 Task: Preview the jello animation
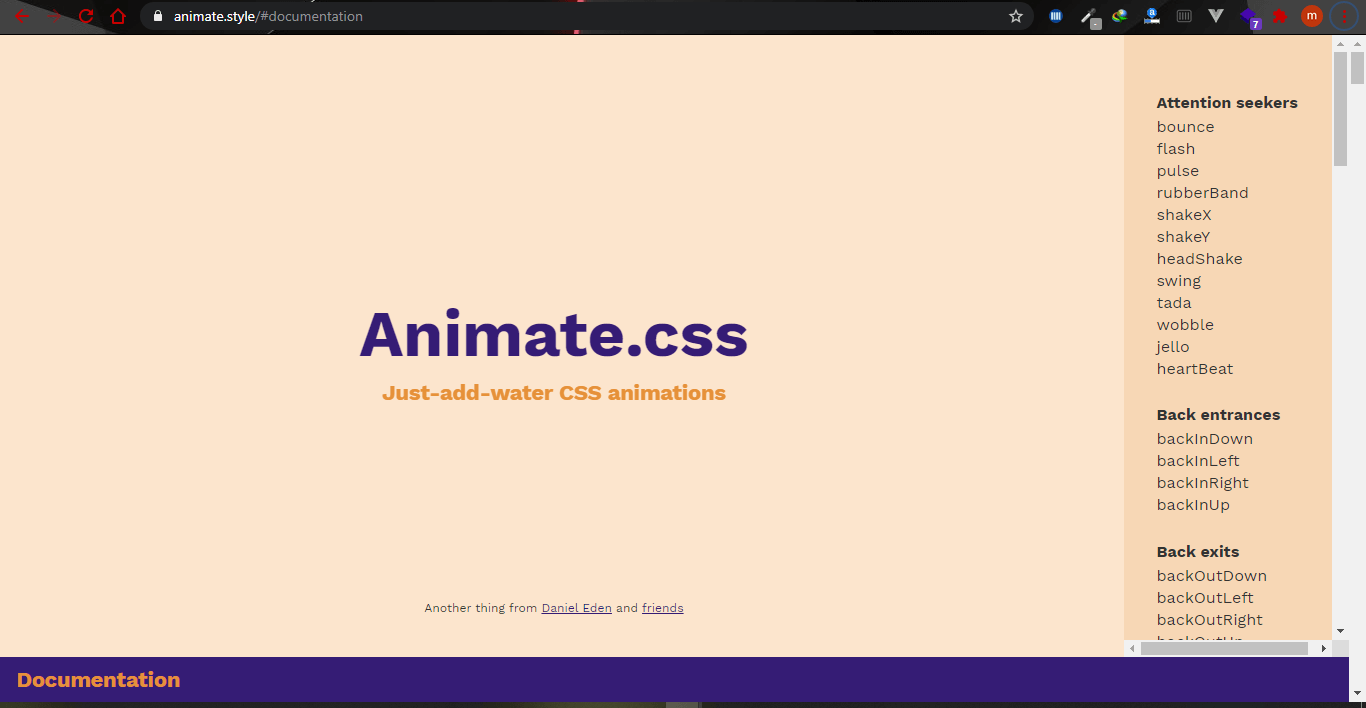point(1173,347)
